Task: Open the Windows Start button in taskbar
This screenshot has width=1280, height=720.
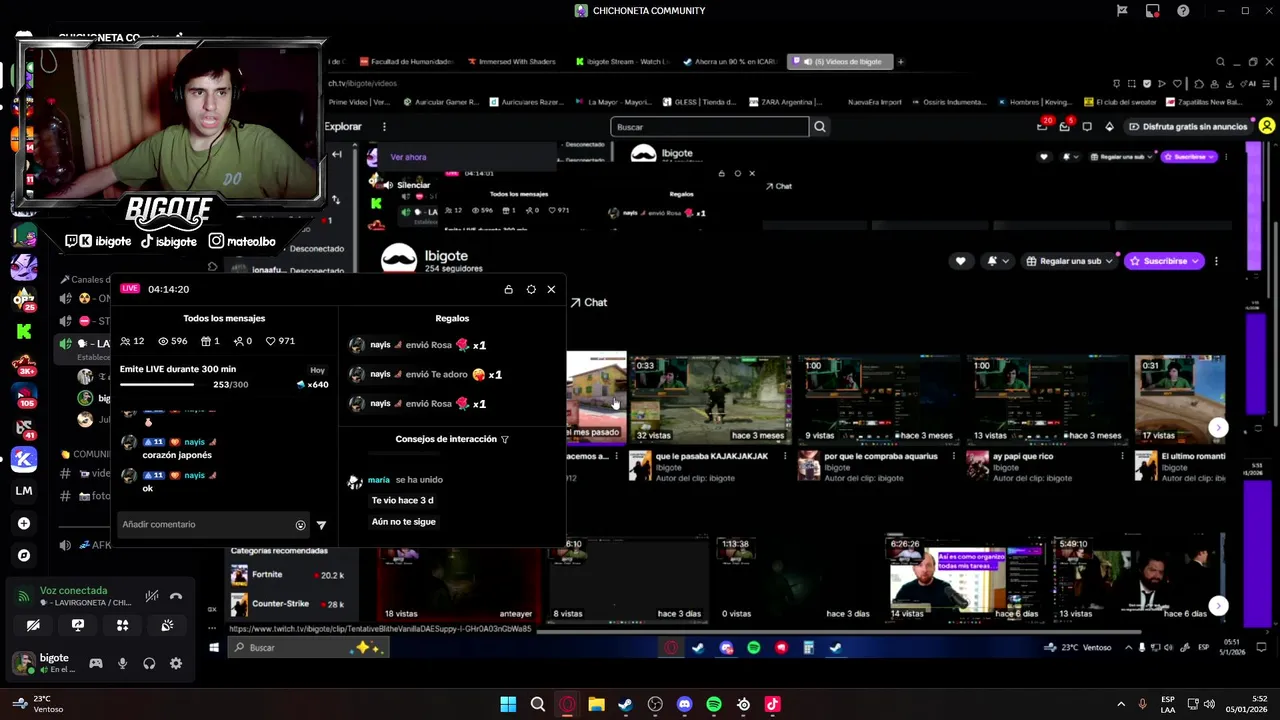Action: (x=508, y=704)
